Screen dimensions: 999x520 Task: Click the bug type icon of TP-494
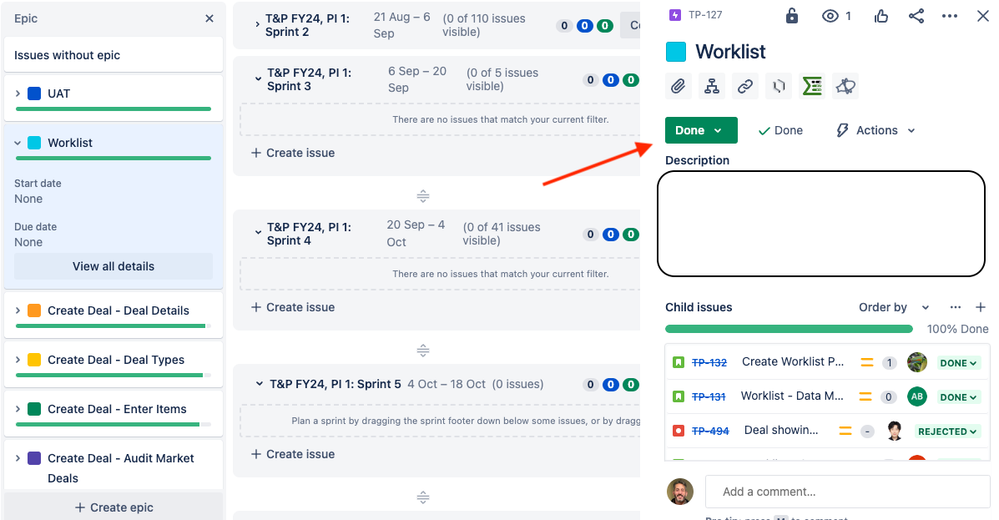679,431
